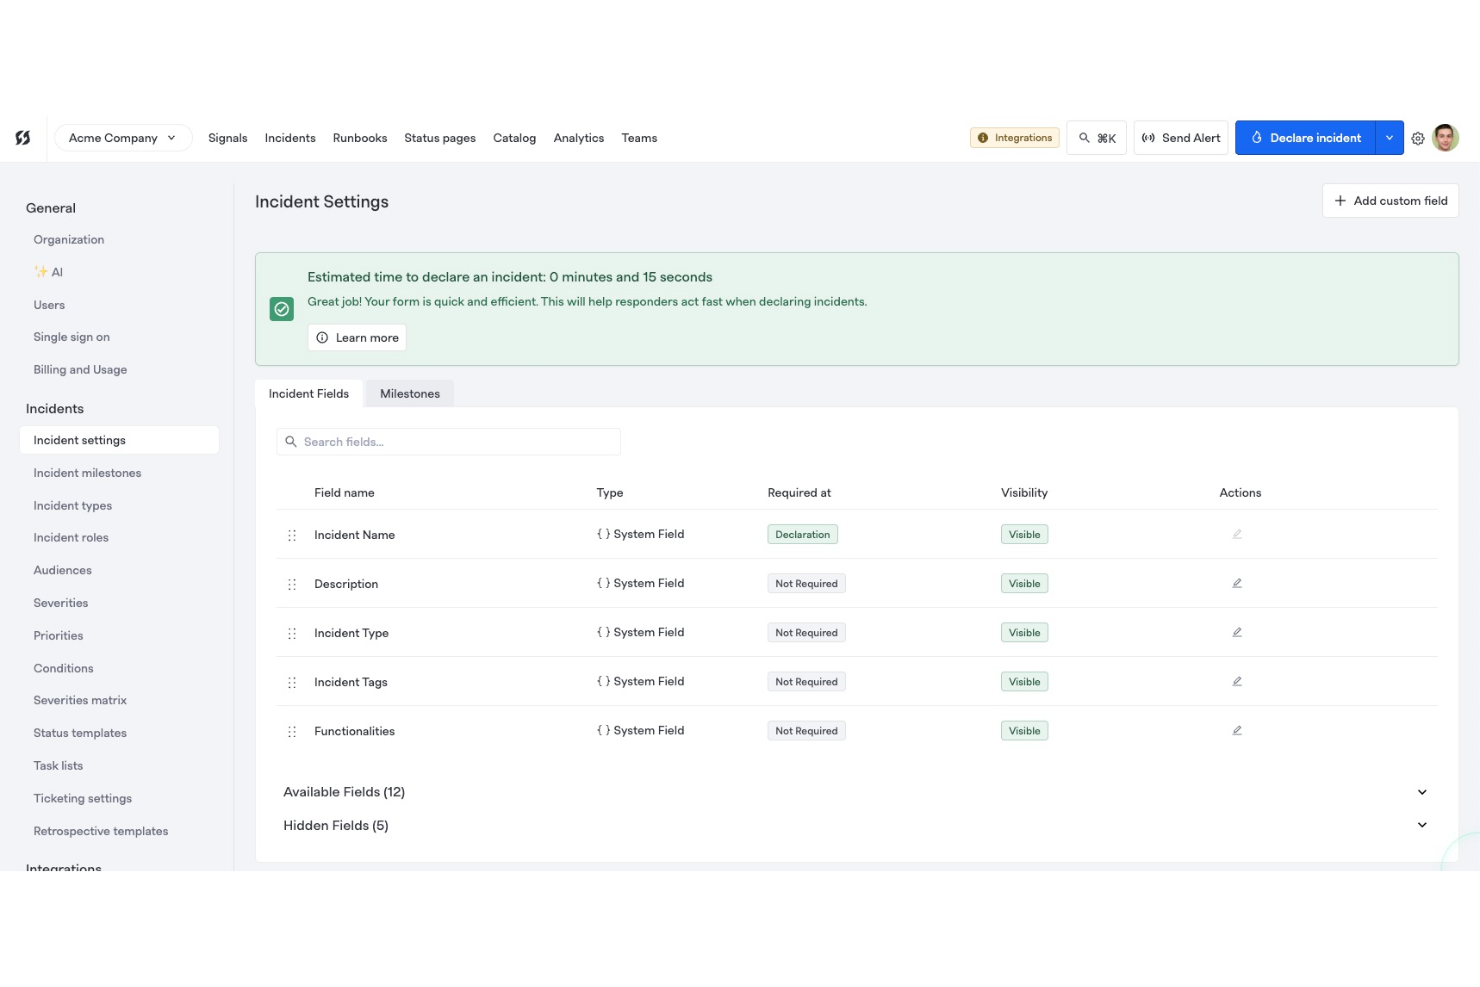This screenshot has height=987, width=1480.
Task: Open the Runbooks menu item
Action: click(x=360, y=138)
